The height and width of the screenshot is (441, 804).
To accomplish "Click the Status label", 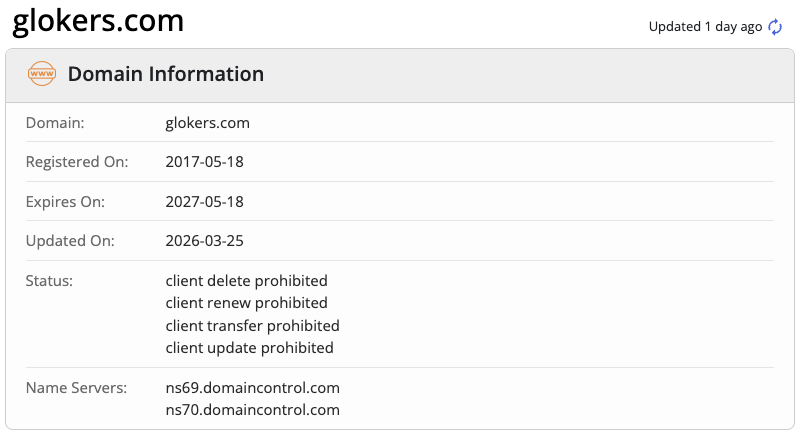I will pyautogui.click(x=50, y=281).
